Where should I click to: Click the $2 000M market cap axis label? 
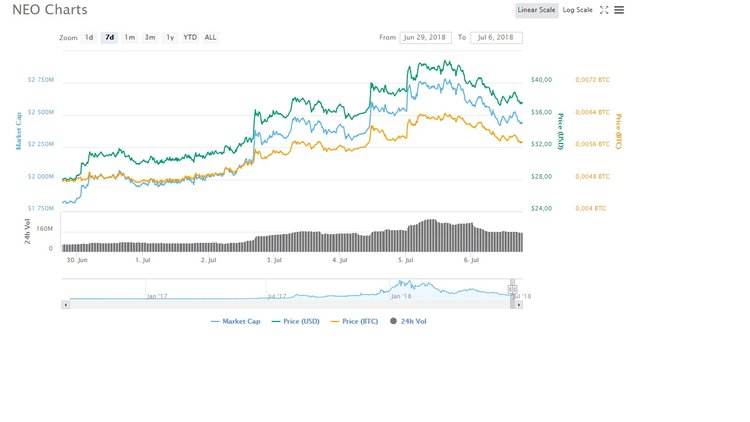pyautogui.click(x=41, y=177)
